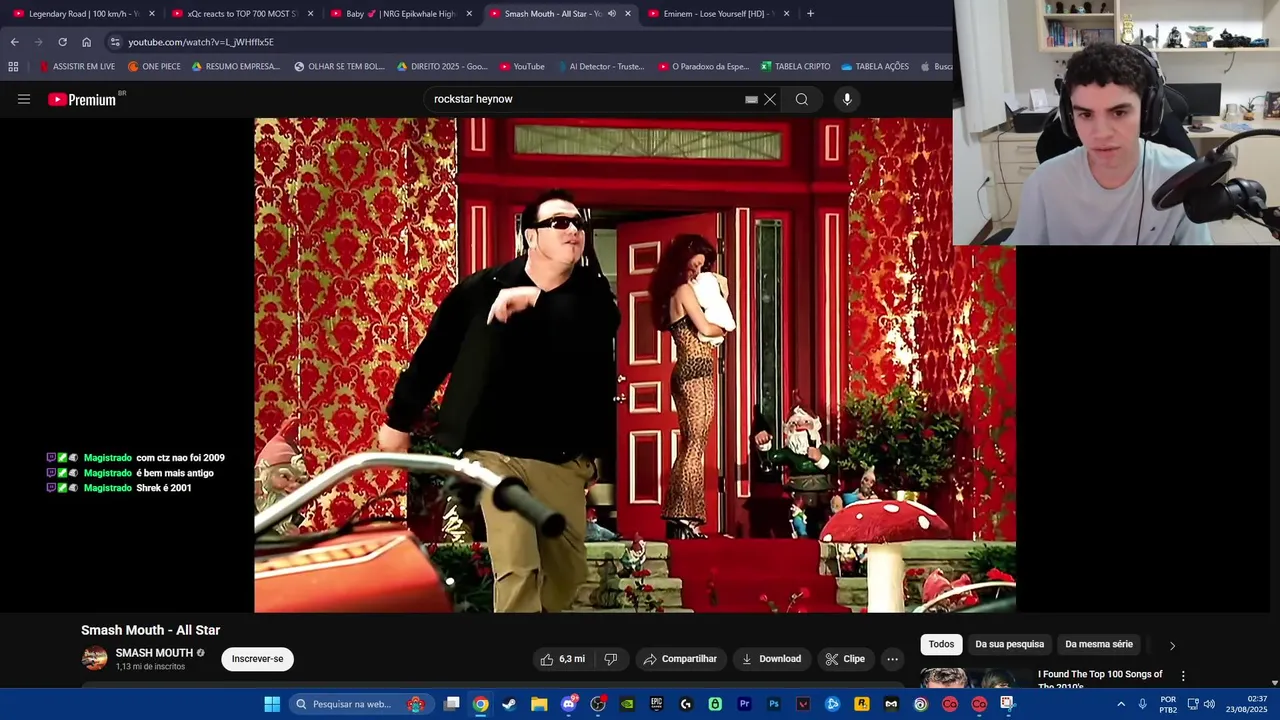Dislike the Smash Mouth video

point(611,659)
